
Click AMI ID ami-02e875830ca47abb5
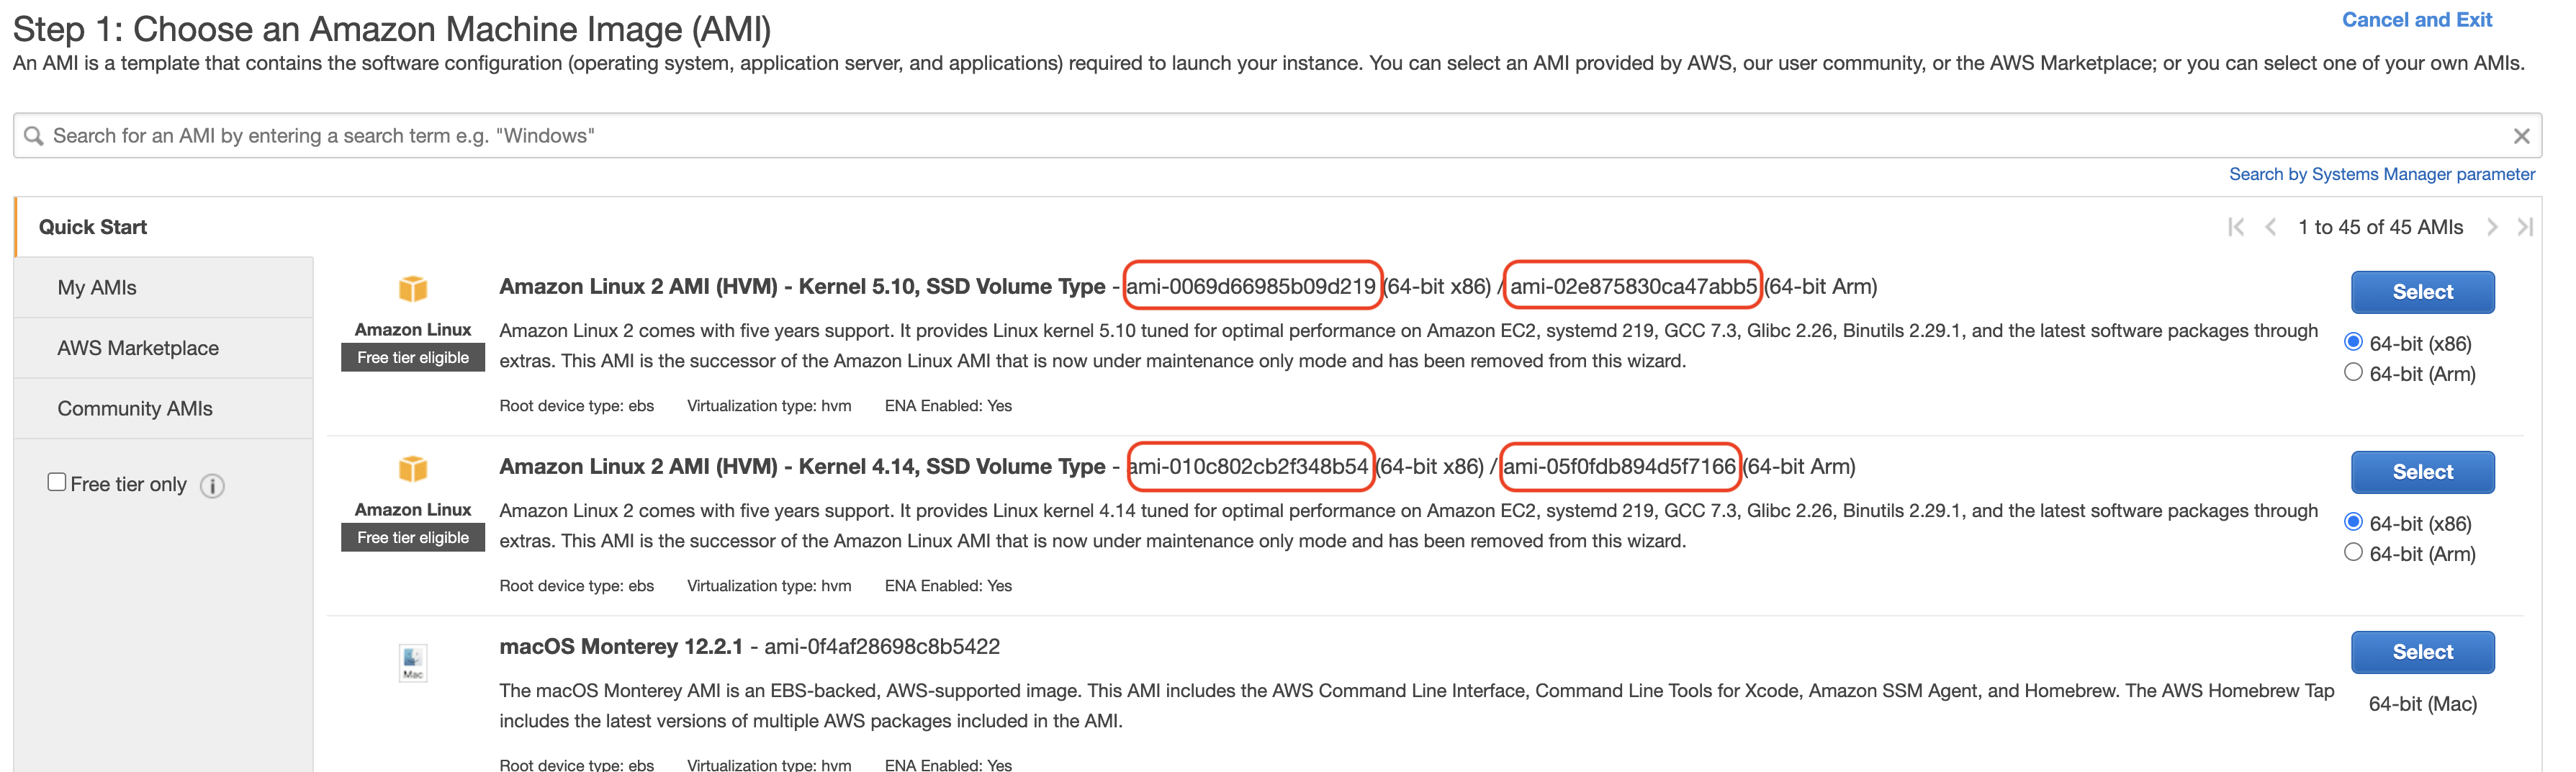pyautogui.click(x=1633, y=287)
